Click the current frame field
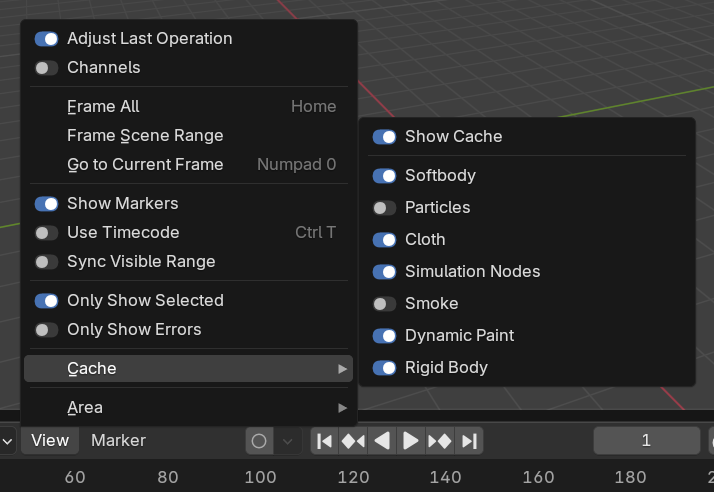 point(646,441)
